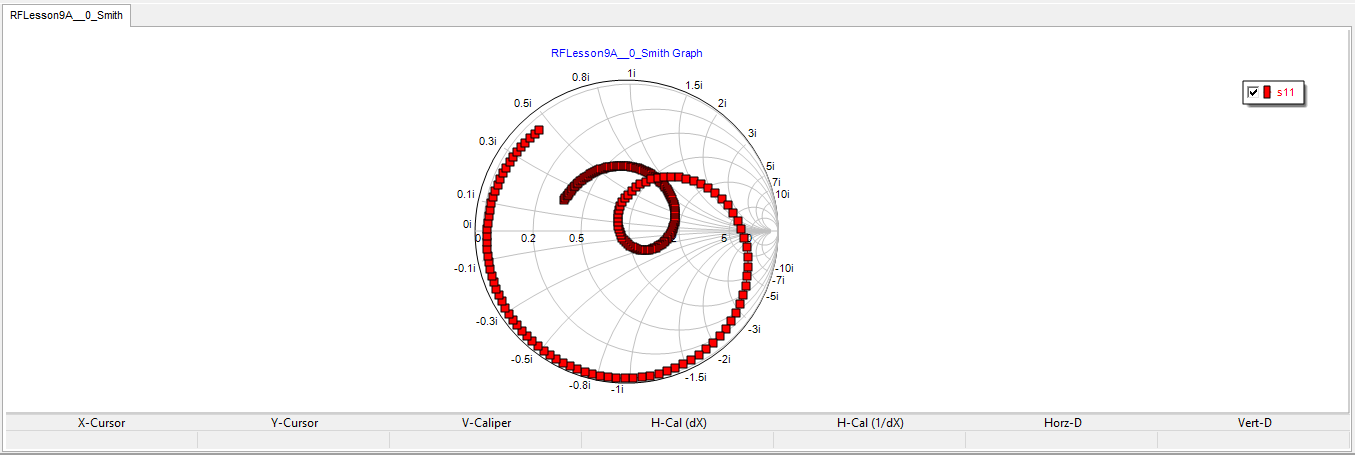Click the -1i reactance label at bottom
This screenshot has width=1355, height=455.
[617, 389]
